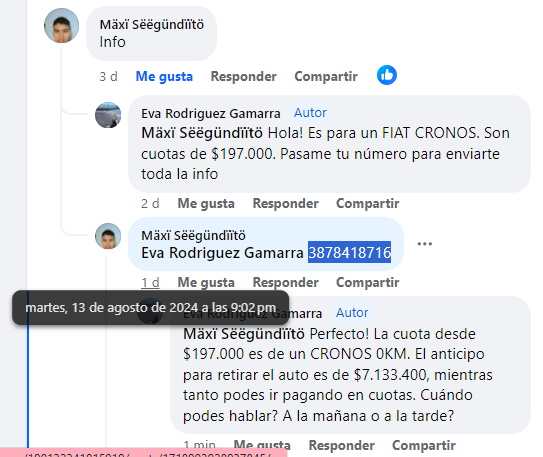The image size is (543, 457).
Task: Click the 2 d timestamp on Eva's reply
Action: [x=150, y=204]
